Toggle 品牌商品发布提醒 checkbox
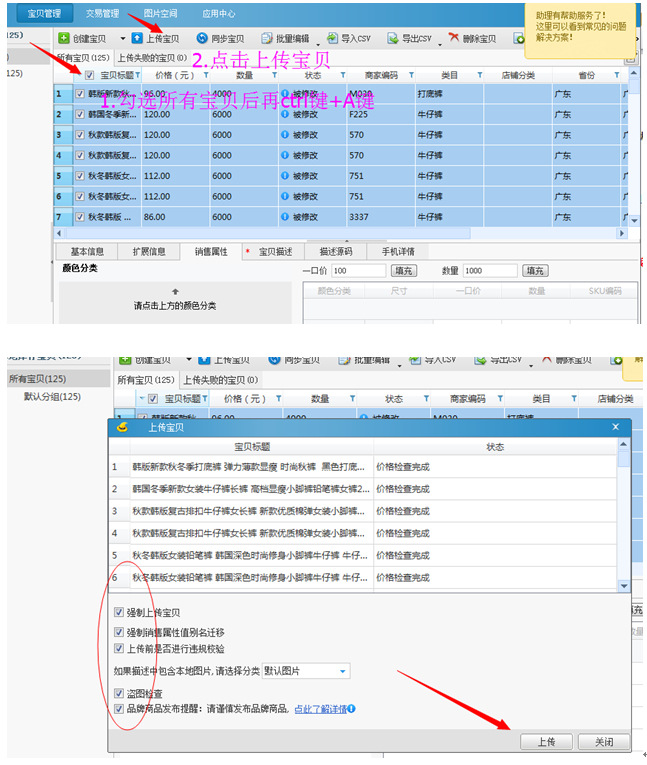 coord(119,708)
